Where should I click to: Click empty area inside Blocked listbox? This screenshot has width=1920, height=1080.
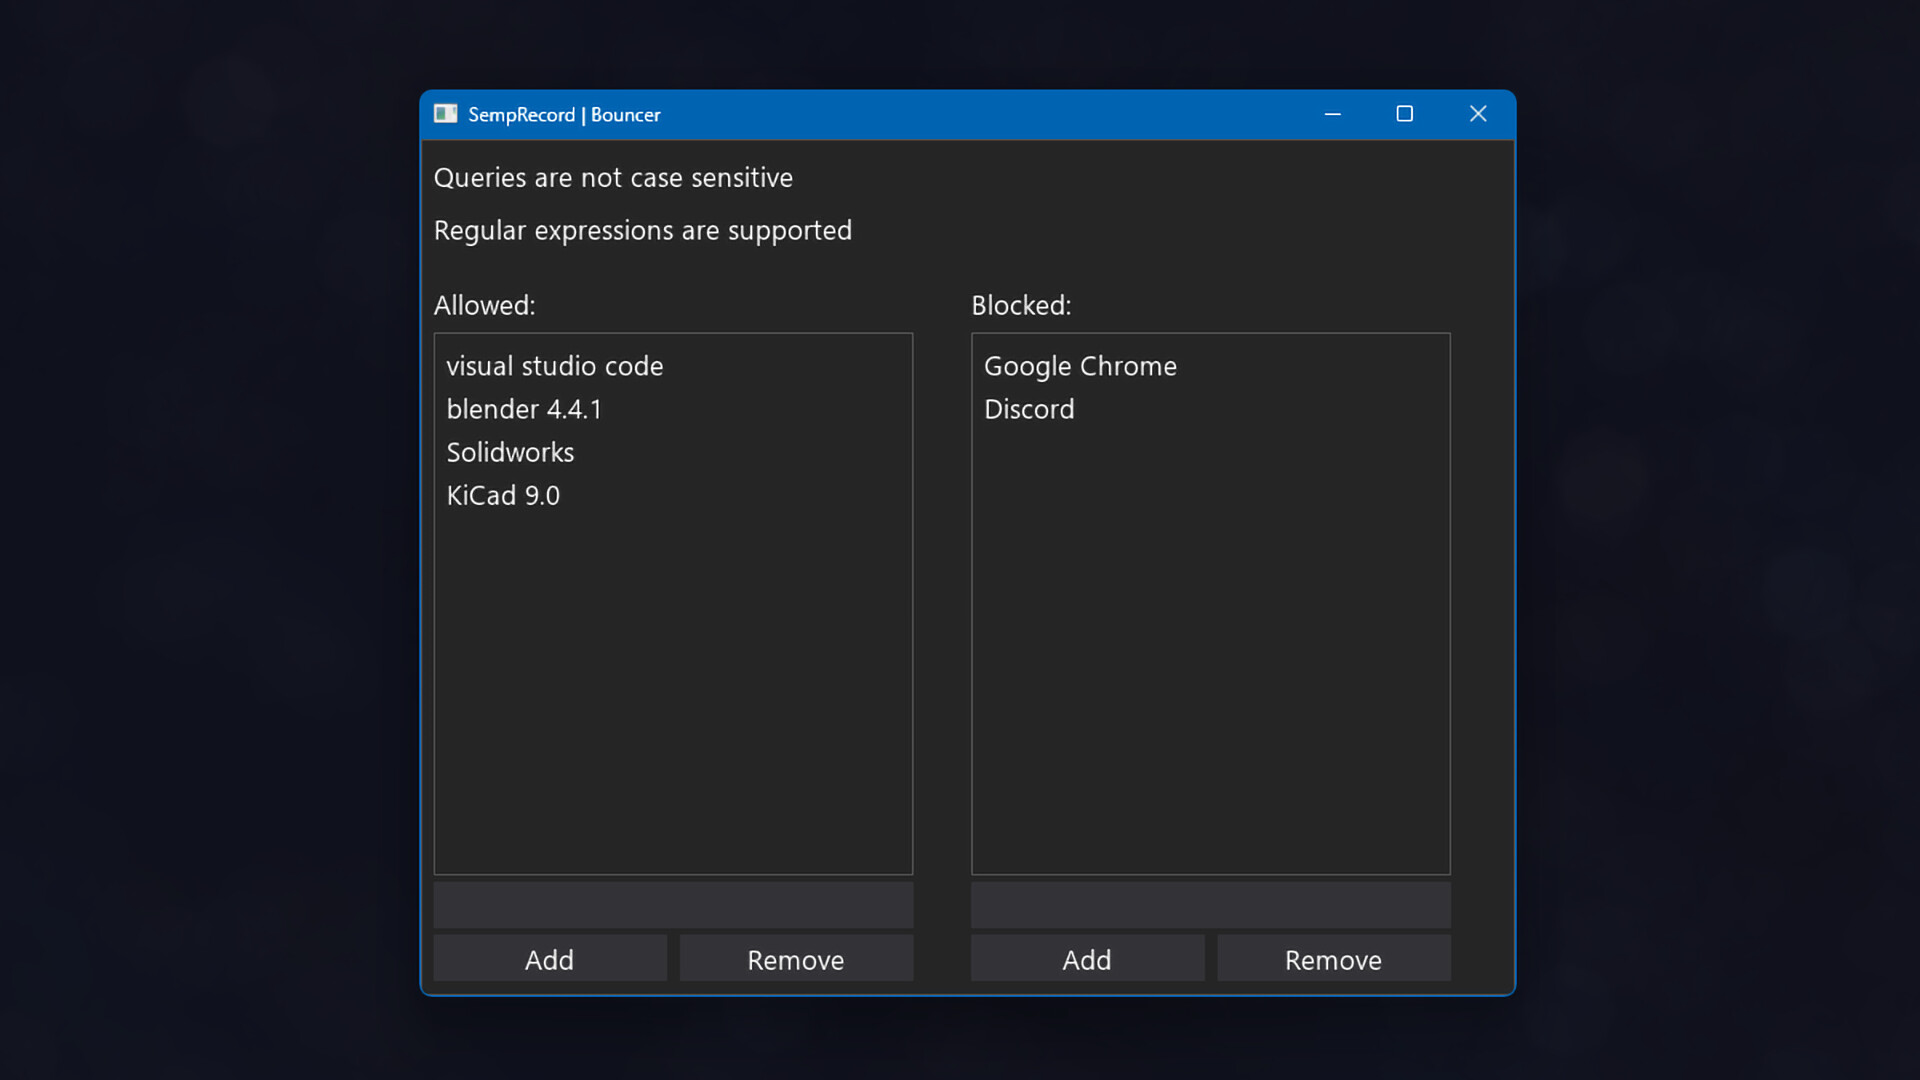[x=1210, y=700]
